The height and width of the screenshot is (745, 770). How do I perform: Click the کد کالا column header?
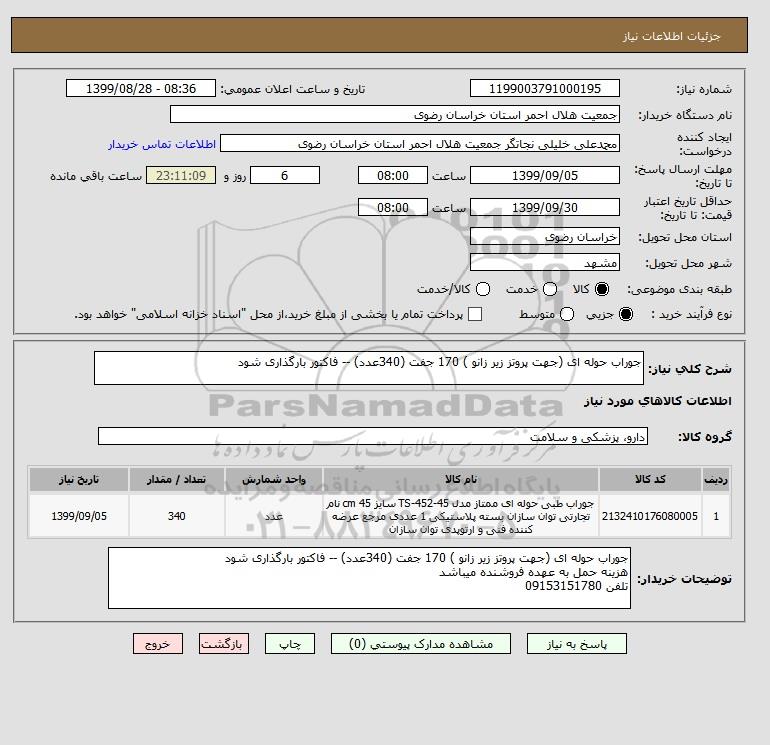(650, 479)
